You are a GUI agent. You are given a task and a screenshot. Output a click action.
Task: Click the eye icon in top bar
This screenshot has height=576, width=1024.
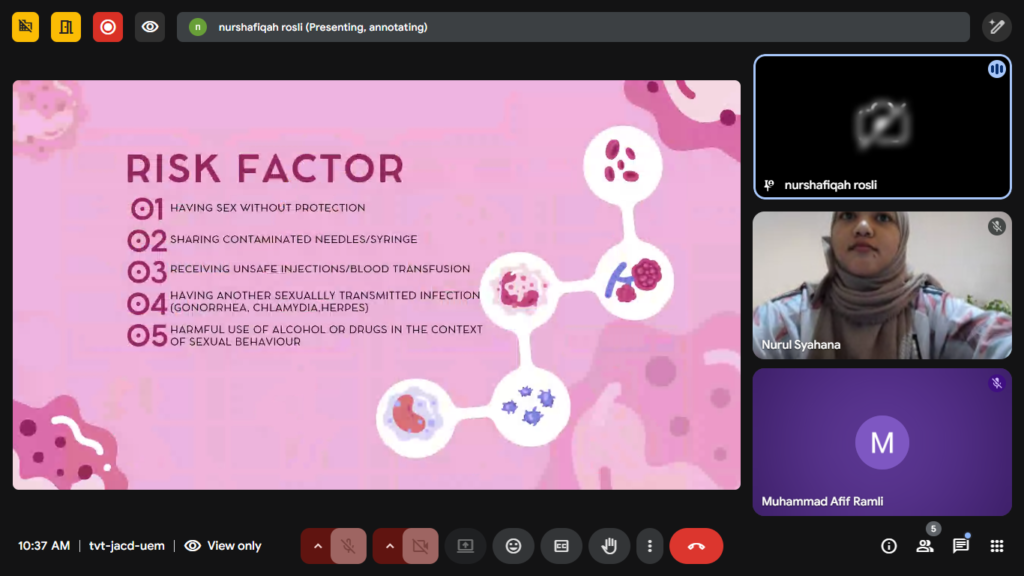pos(150,27)
